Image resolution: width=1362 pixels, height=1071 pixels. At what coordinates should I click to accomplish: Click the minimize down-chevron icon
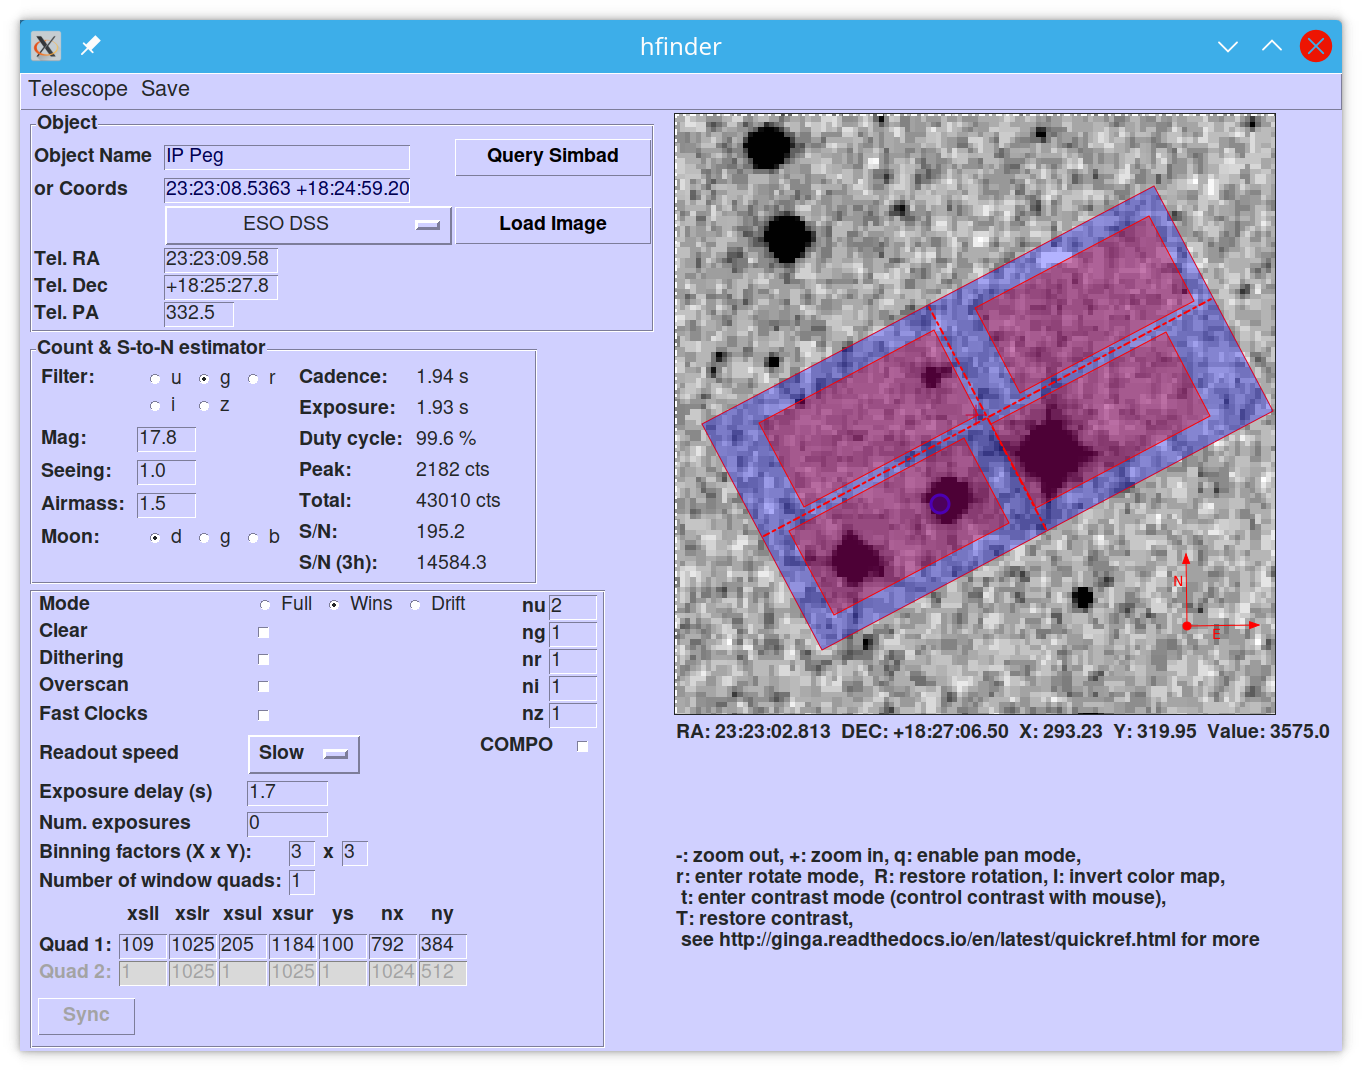pos(1228,46)
